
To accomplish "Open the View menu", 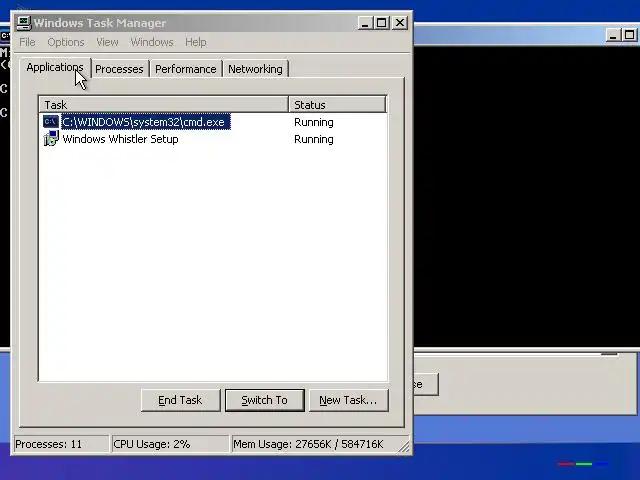I will (x=107, y=42).
